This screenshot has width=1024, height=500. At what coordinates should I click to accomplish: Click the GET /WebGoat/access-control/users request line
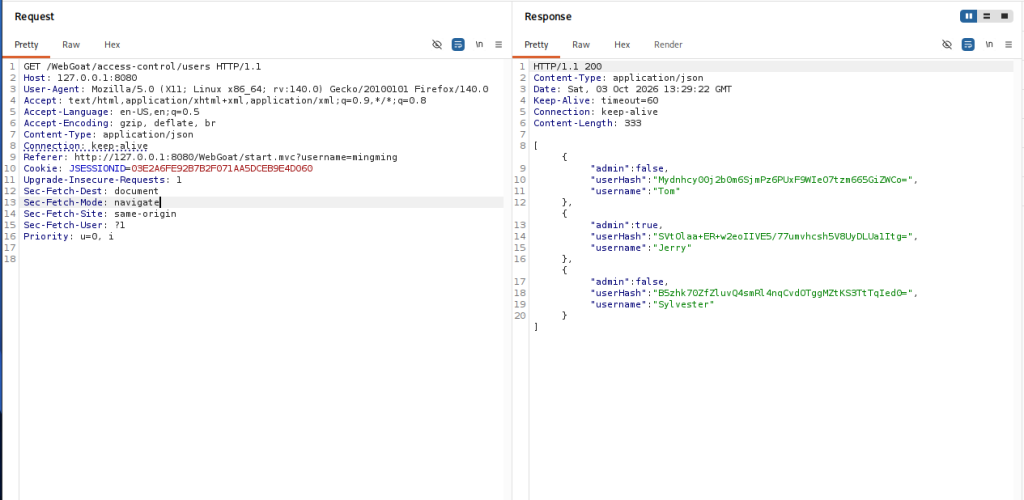pyautogui.click(x=143, y=67)
